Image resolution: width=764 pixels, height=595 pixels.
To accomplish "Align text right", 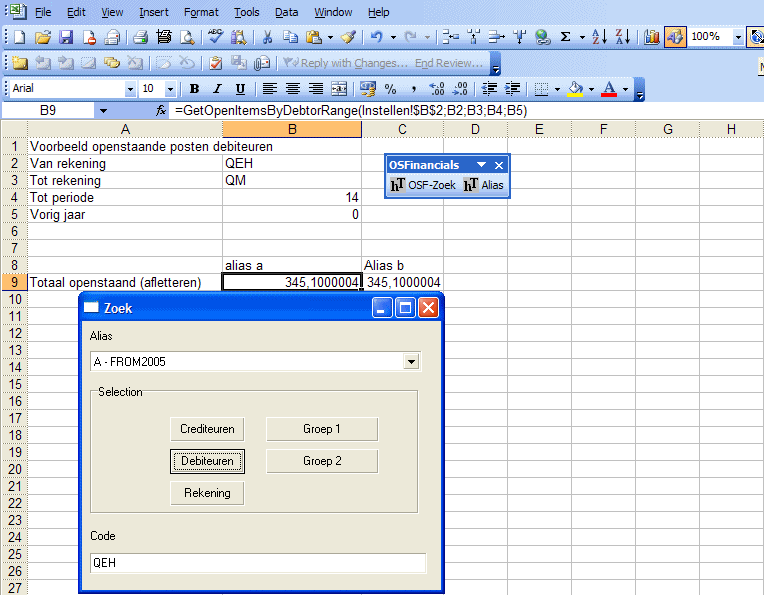I will 316,89.
